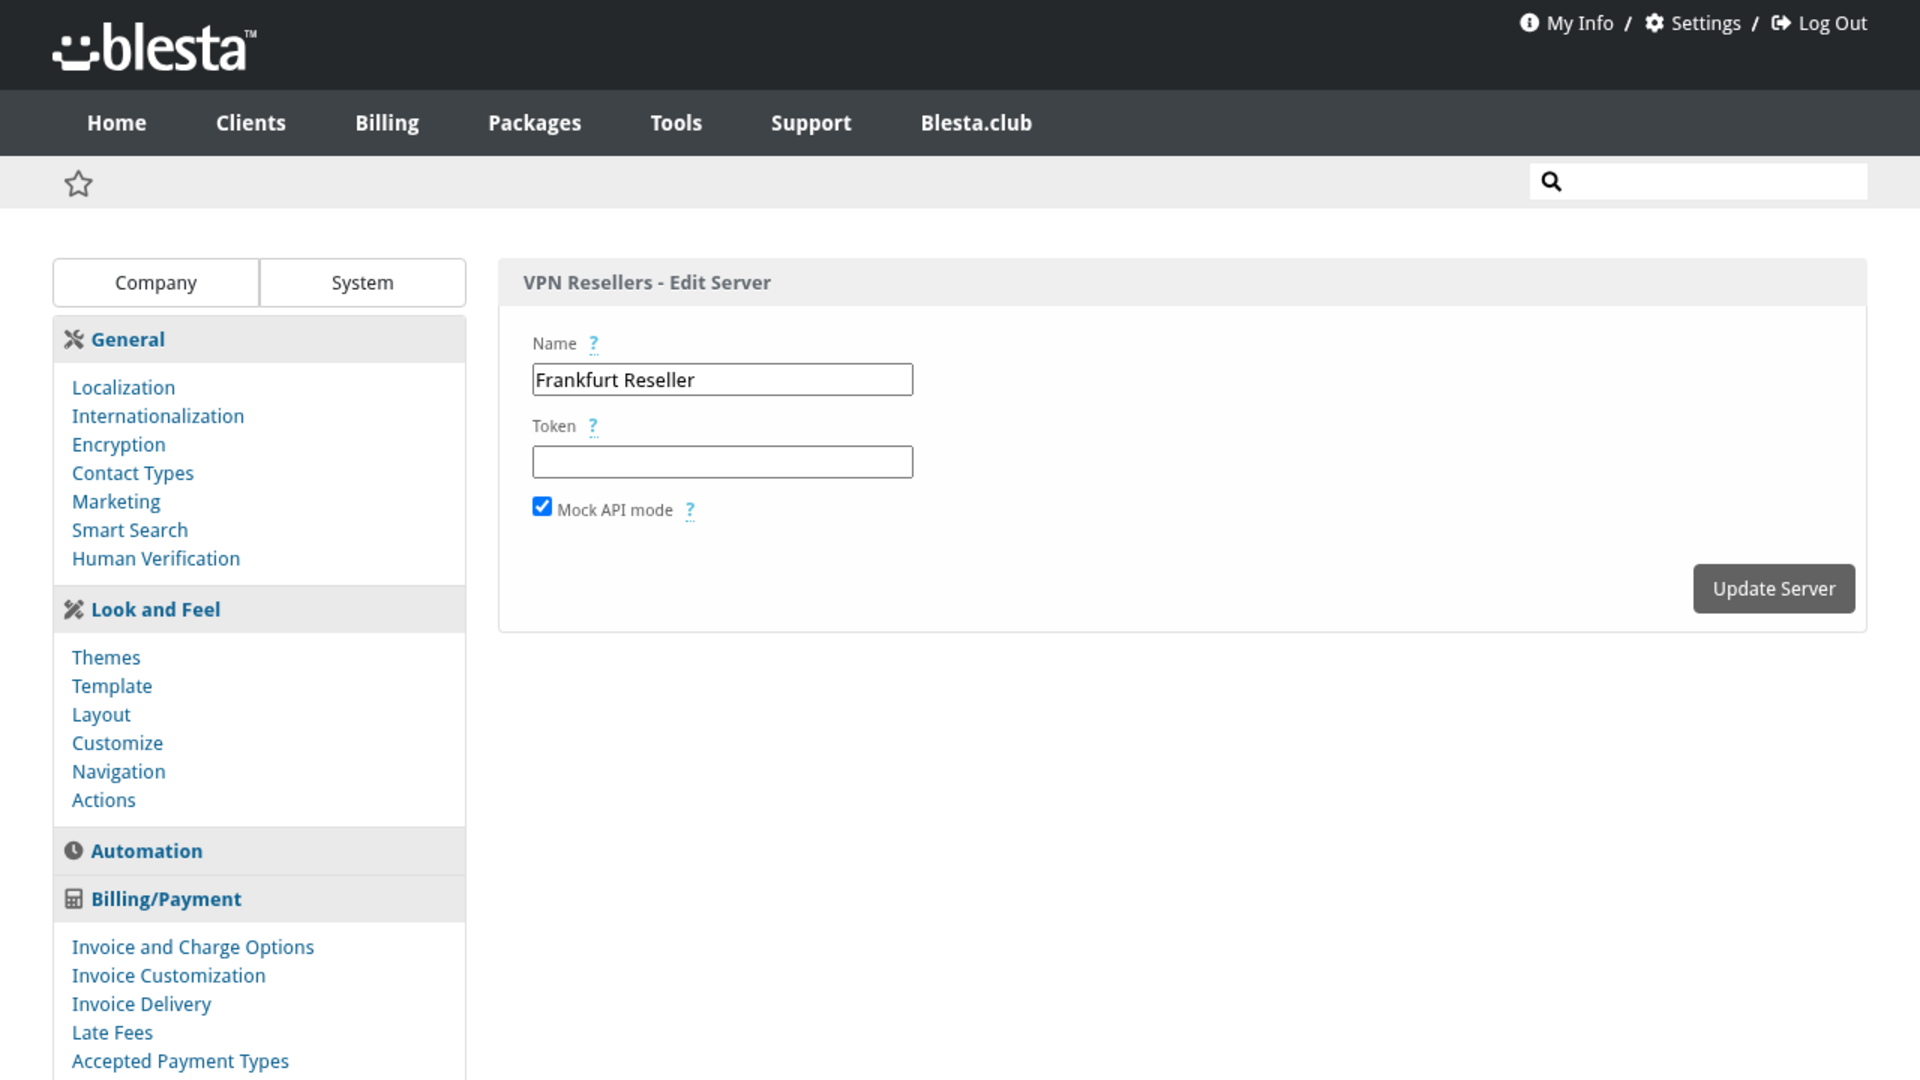Click the favorite star icon

[78, 183]
